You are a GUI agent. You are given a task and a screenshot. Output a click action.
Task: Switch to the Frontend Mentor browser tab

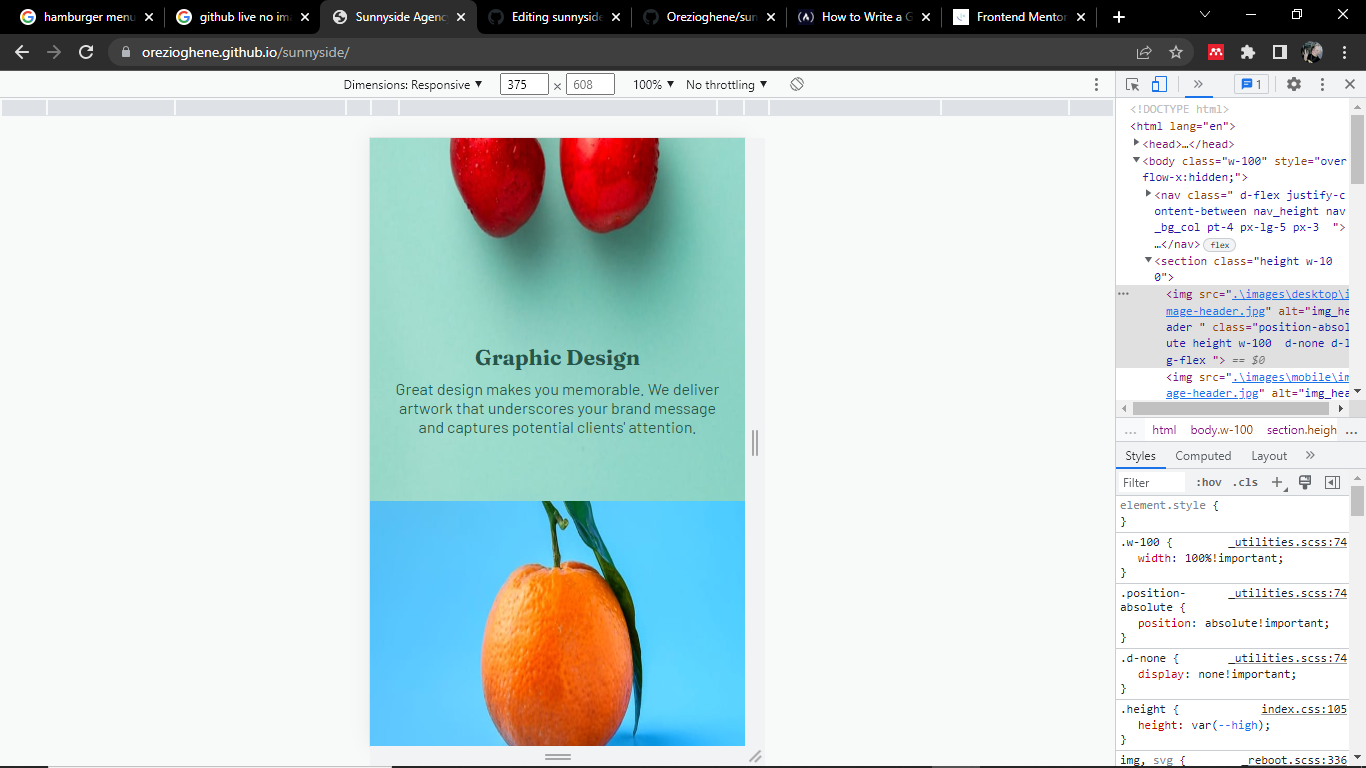[x=1018, y=16]
